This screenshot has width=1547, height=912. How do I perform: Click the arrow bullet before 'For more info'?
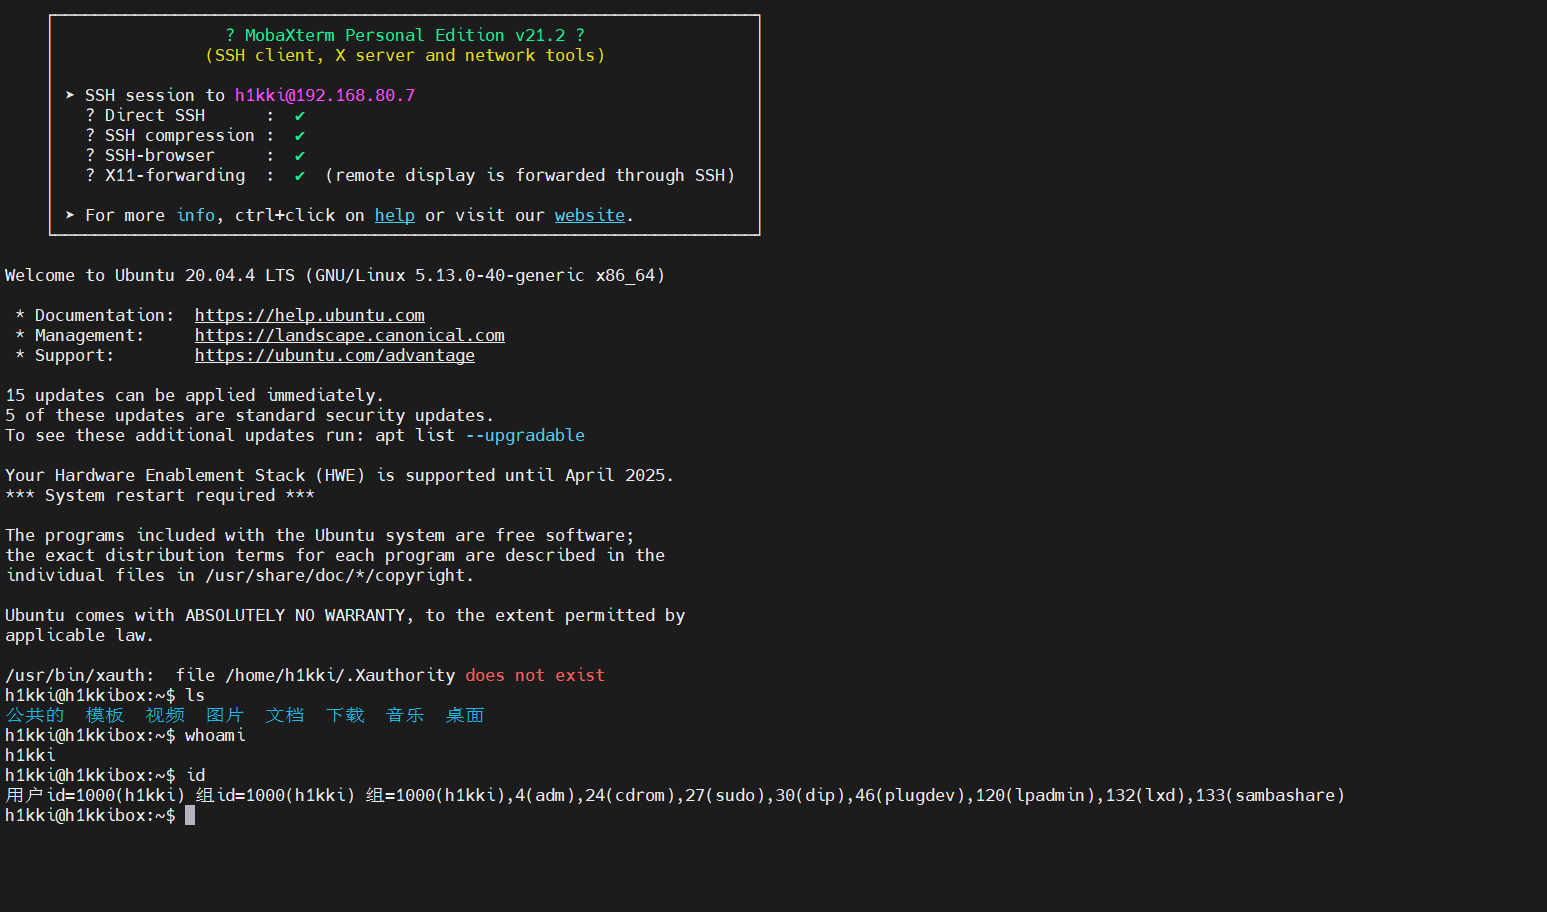[x=70, y=215]
